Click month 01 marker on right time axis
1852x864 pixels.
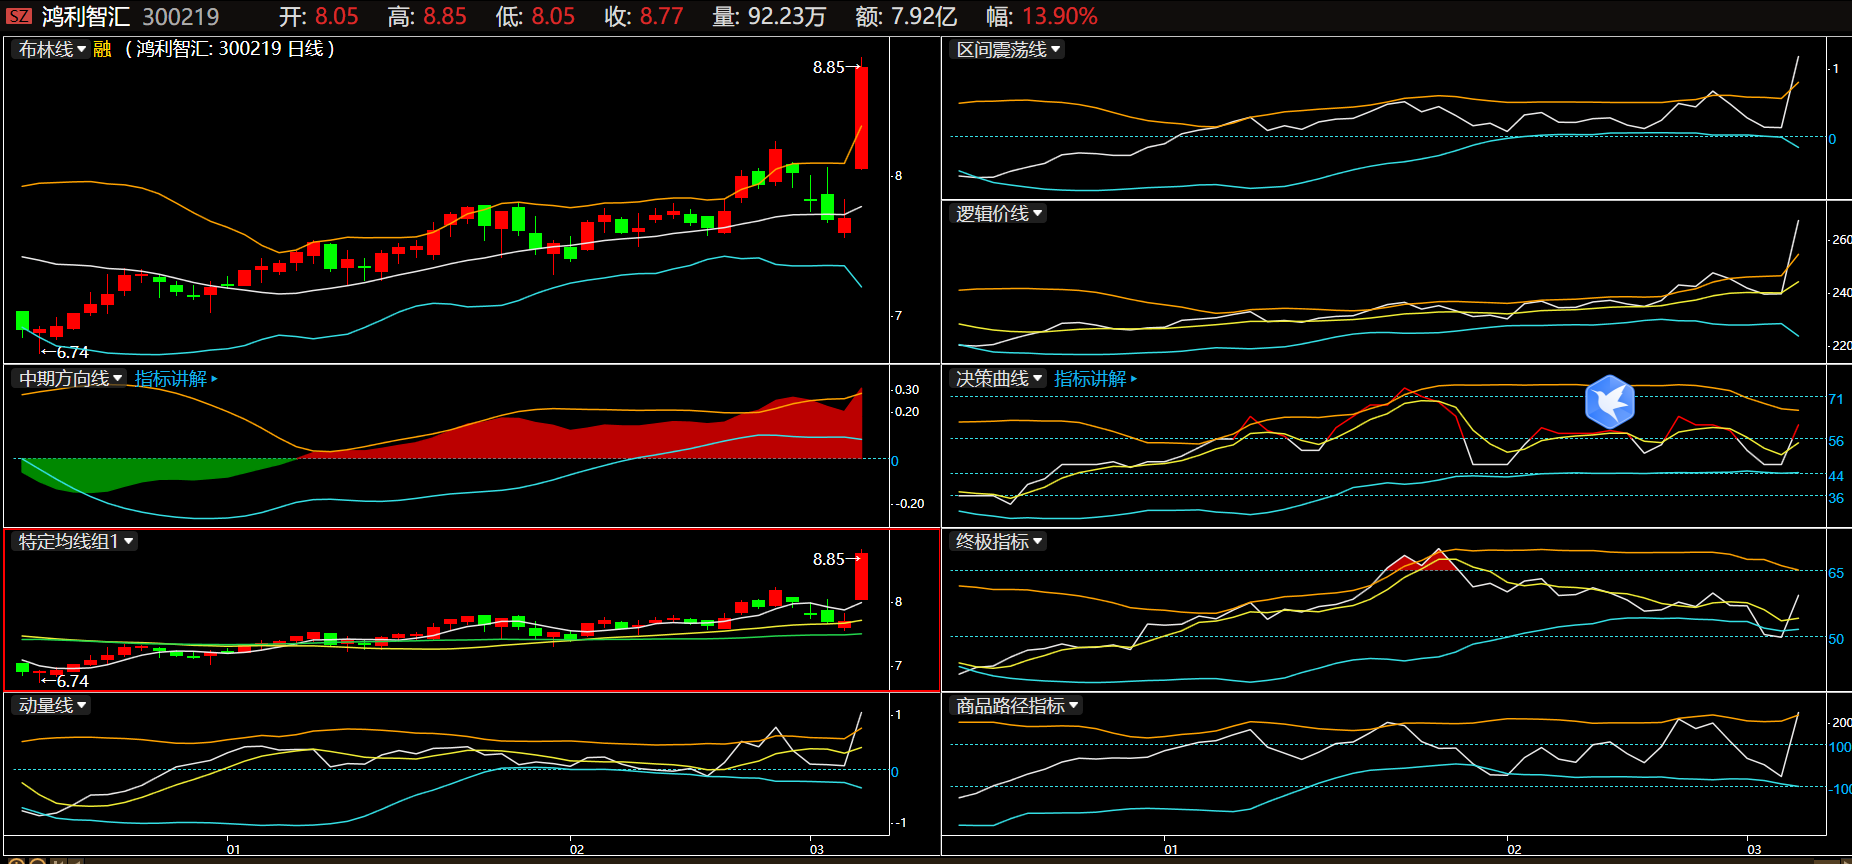coord(1171,850)
